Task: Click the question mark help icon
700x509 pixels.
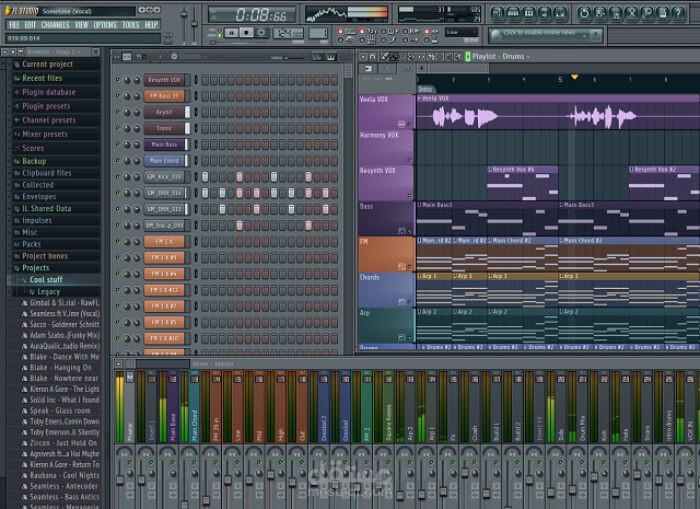Action: tap(678, 13)
